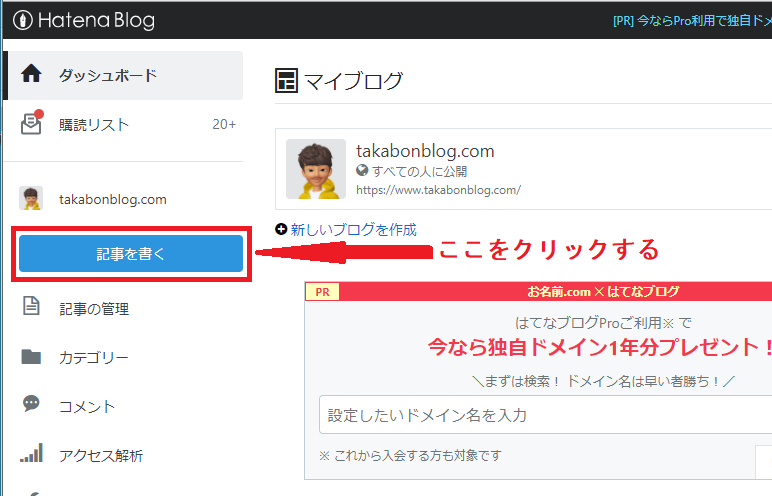The height and width of the screenshot is (496, 772).
Task: Click the マイブログ layout icon
Action: [x=286, y=80]
